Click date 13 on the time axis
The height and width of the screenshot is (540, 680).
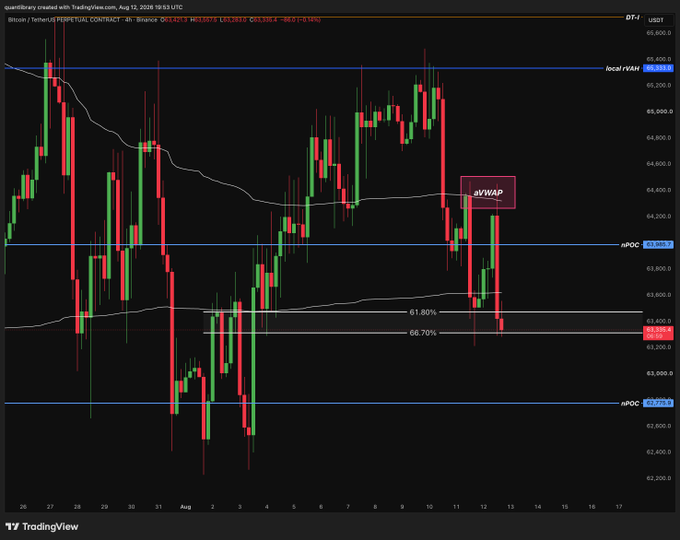(510, 507)
